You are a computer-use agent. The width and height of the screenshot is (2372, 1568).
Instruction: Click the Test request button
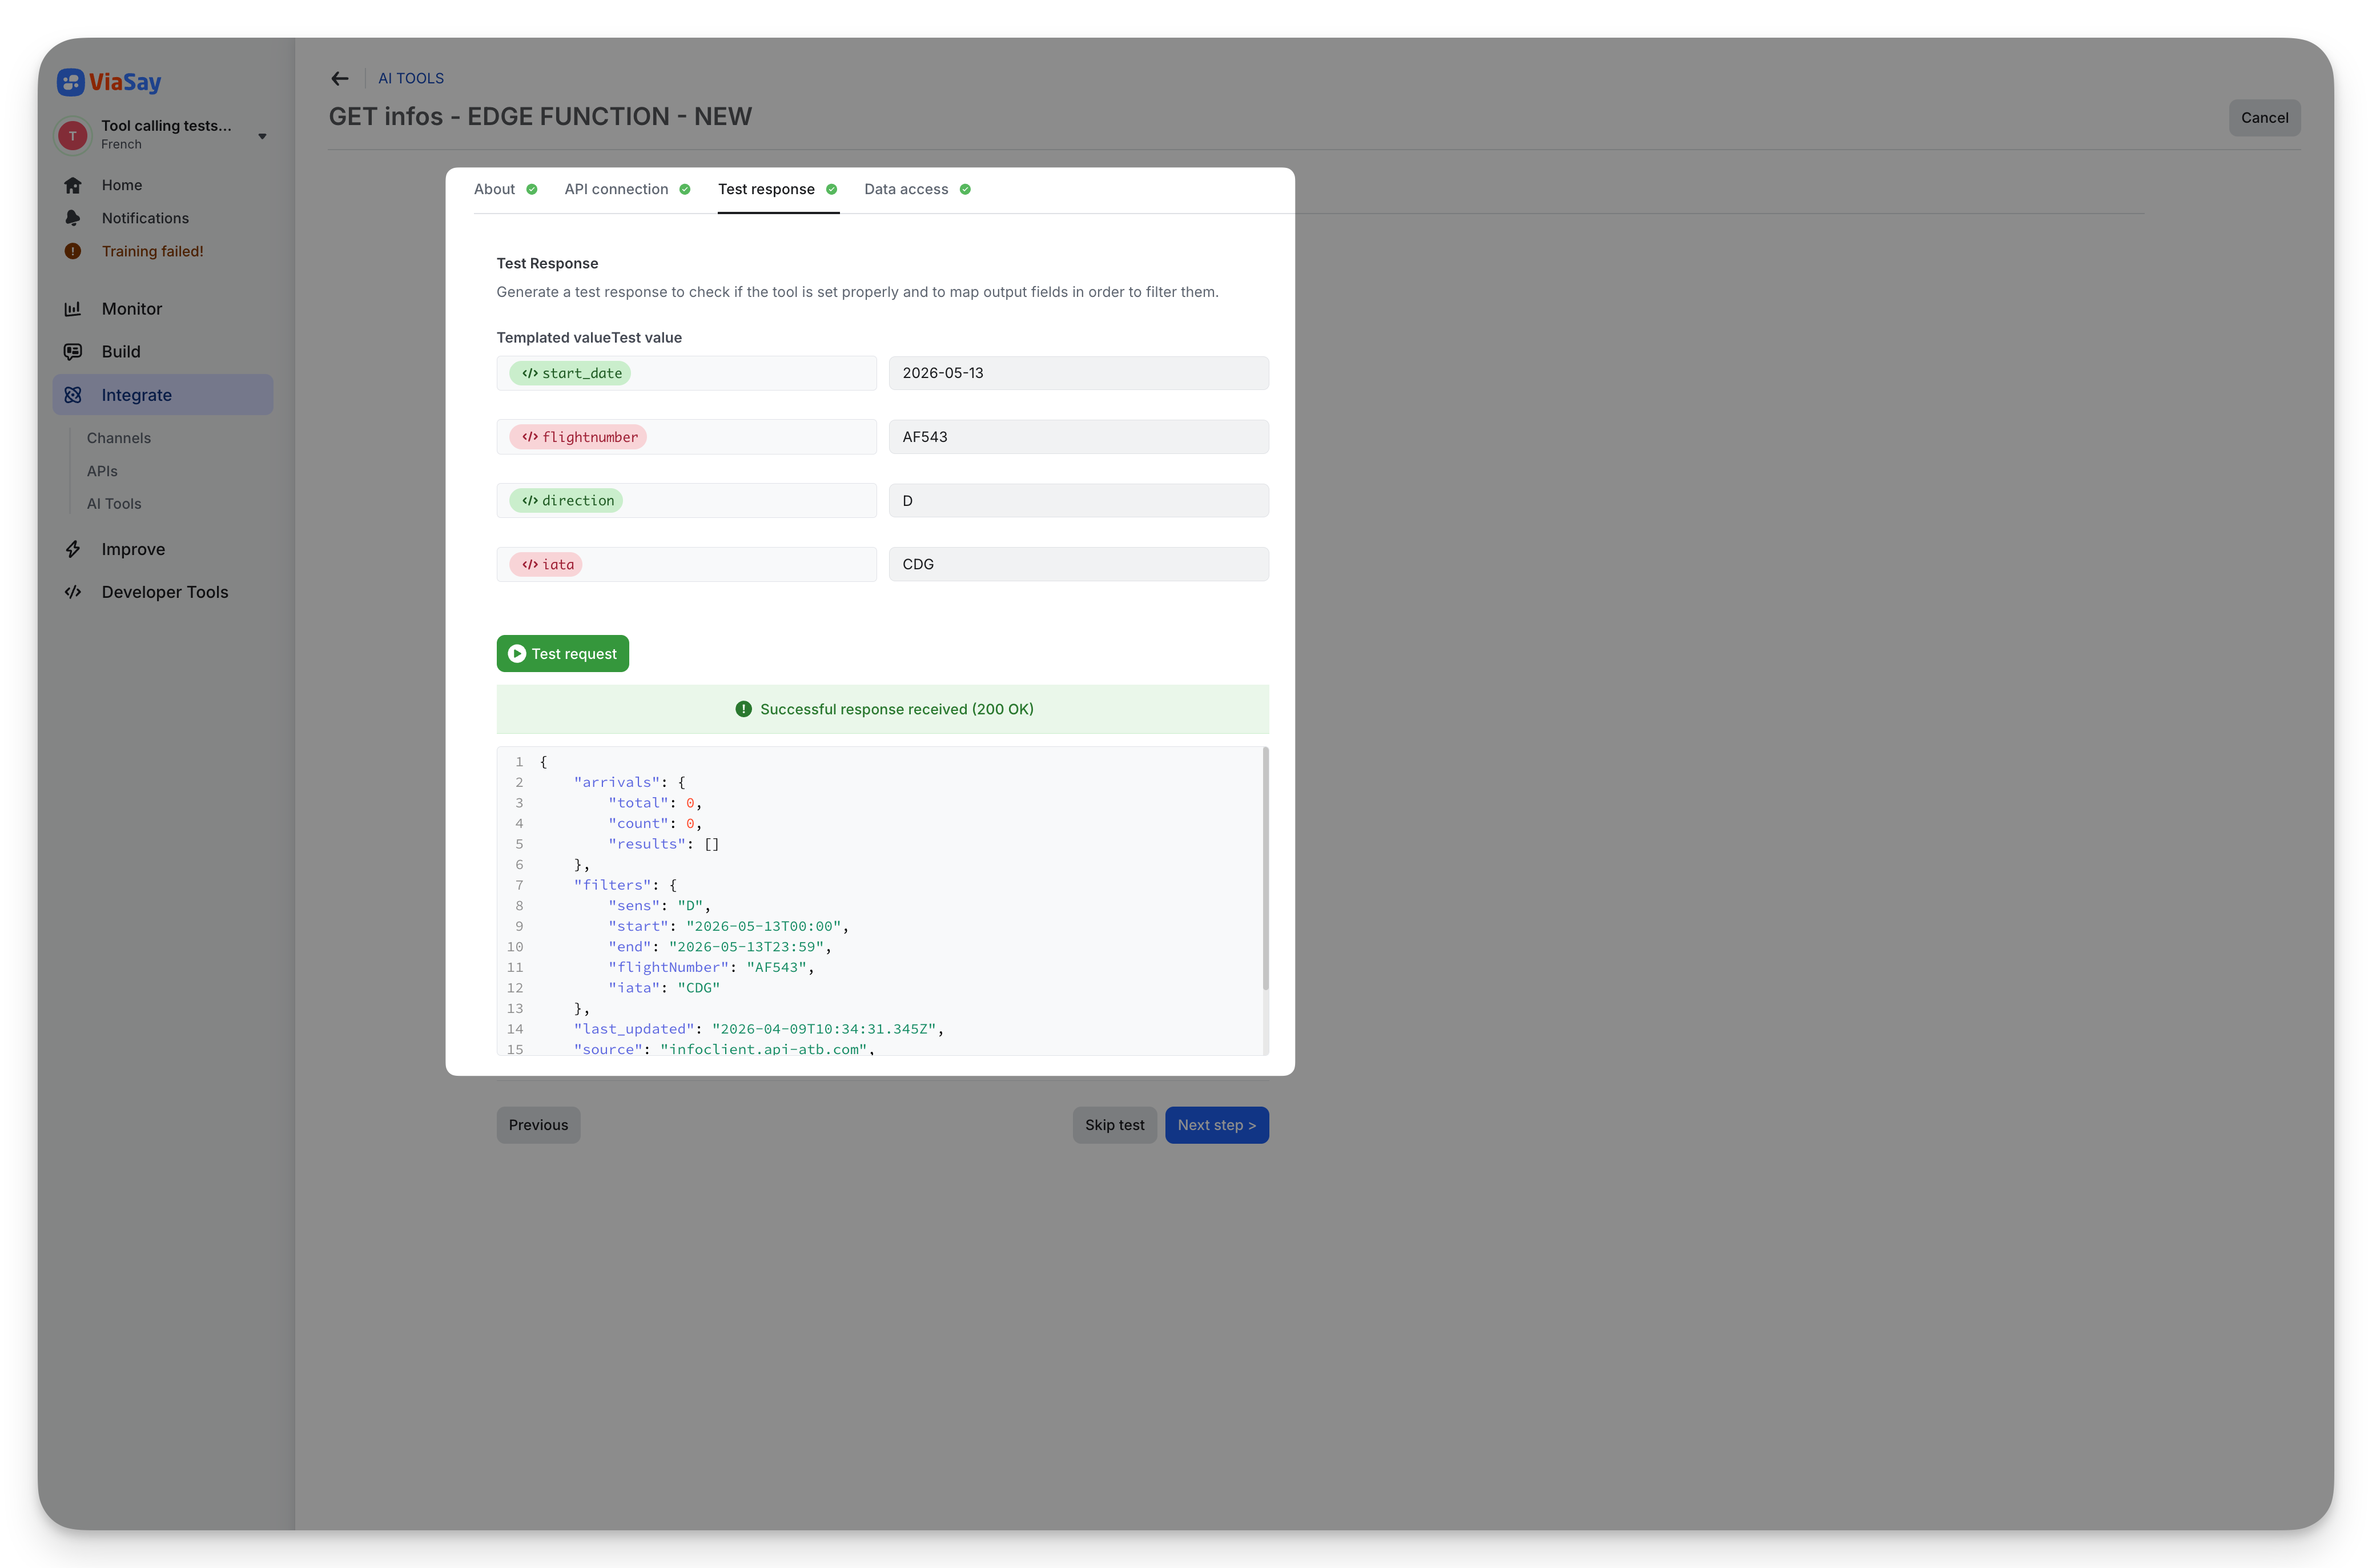click(x=562, y=653)
